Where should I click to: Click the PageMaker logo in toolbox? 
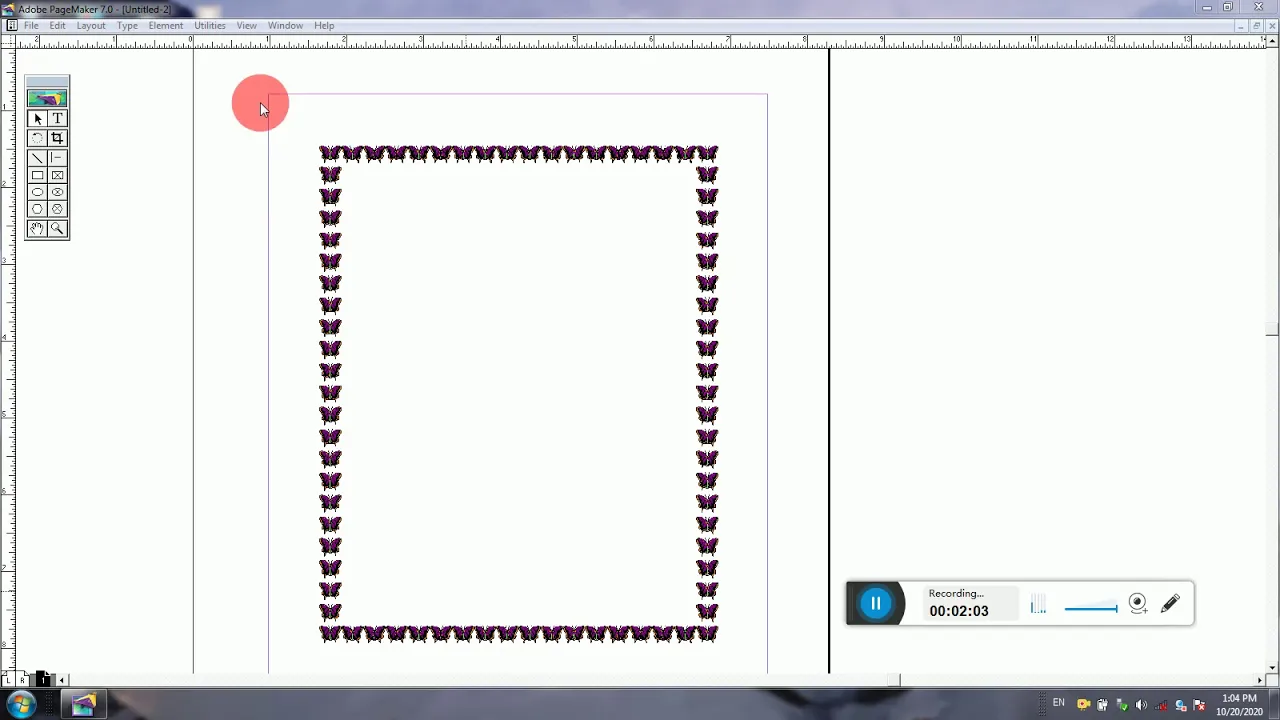[x=47, y=98]
